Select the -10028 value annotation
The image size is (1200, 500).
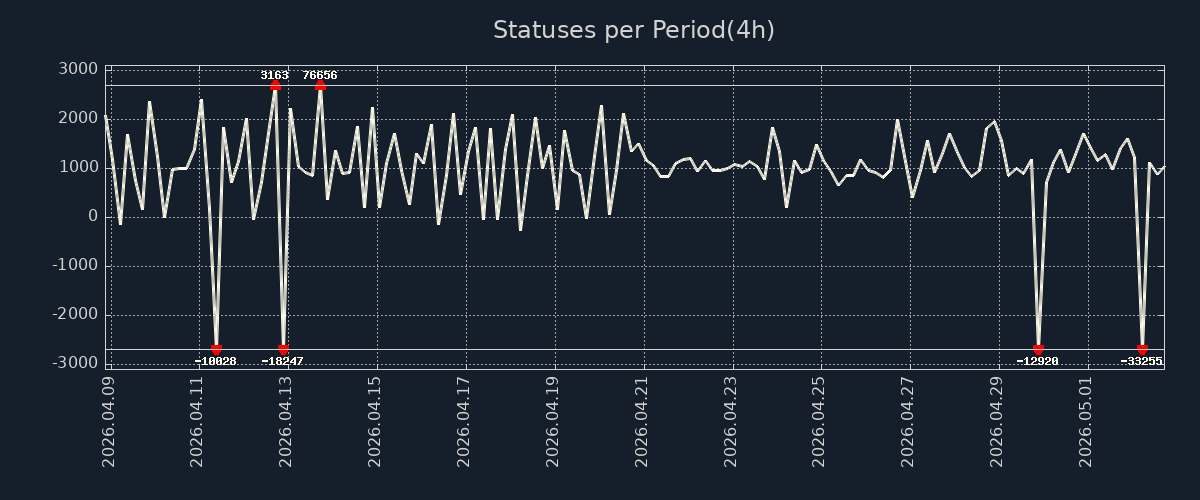[216, 361]
